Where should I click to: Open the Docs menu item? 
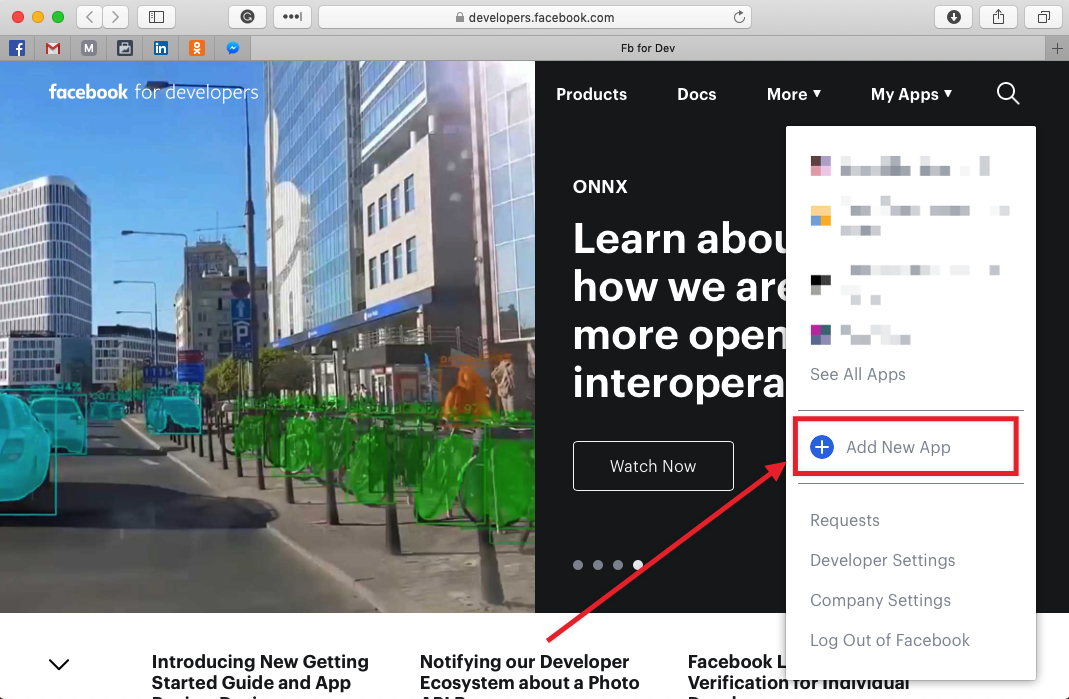tap(697, 94)
